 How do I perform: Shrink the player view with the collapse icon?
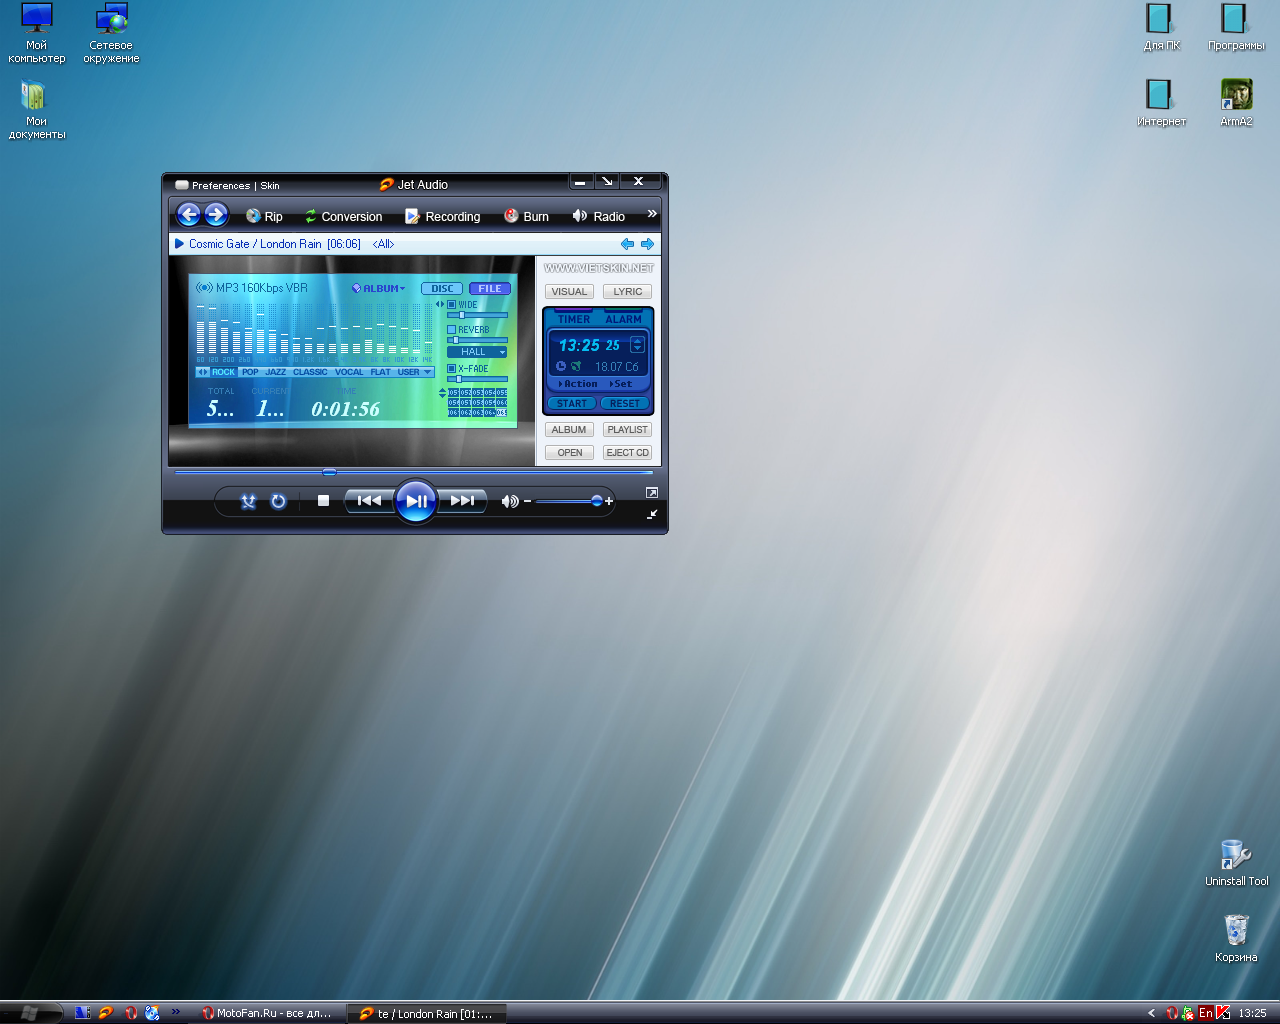click(652, 514)
